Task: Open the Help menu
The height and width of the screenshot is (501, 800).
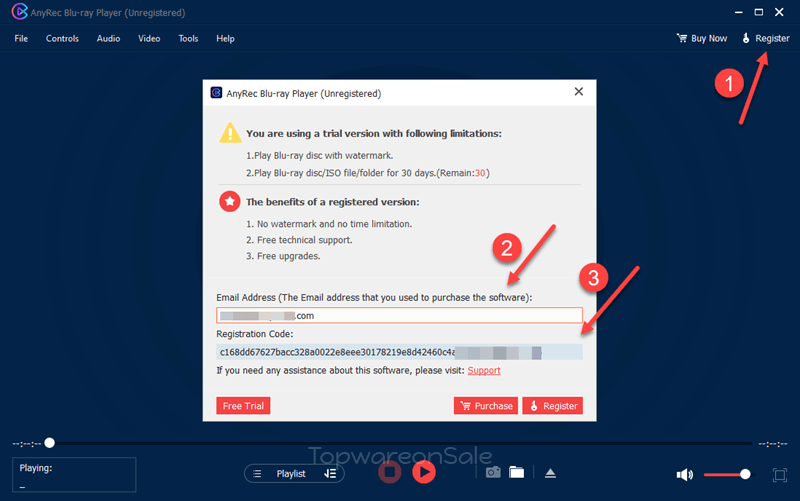Action: coord(225,39)
